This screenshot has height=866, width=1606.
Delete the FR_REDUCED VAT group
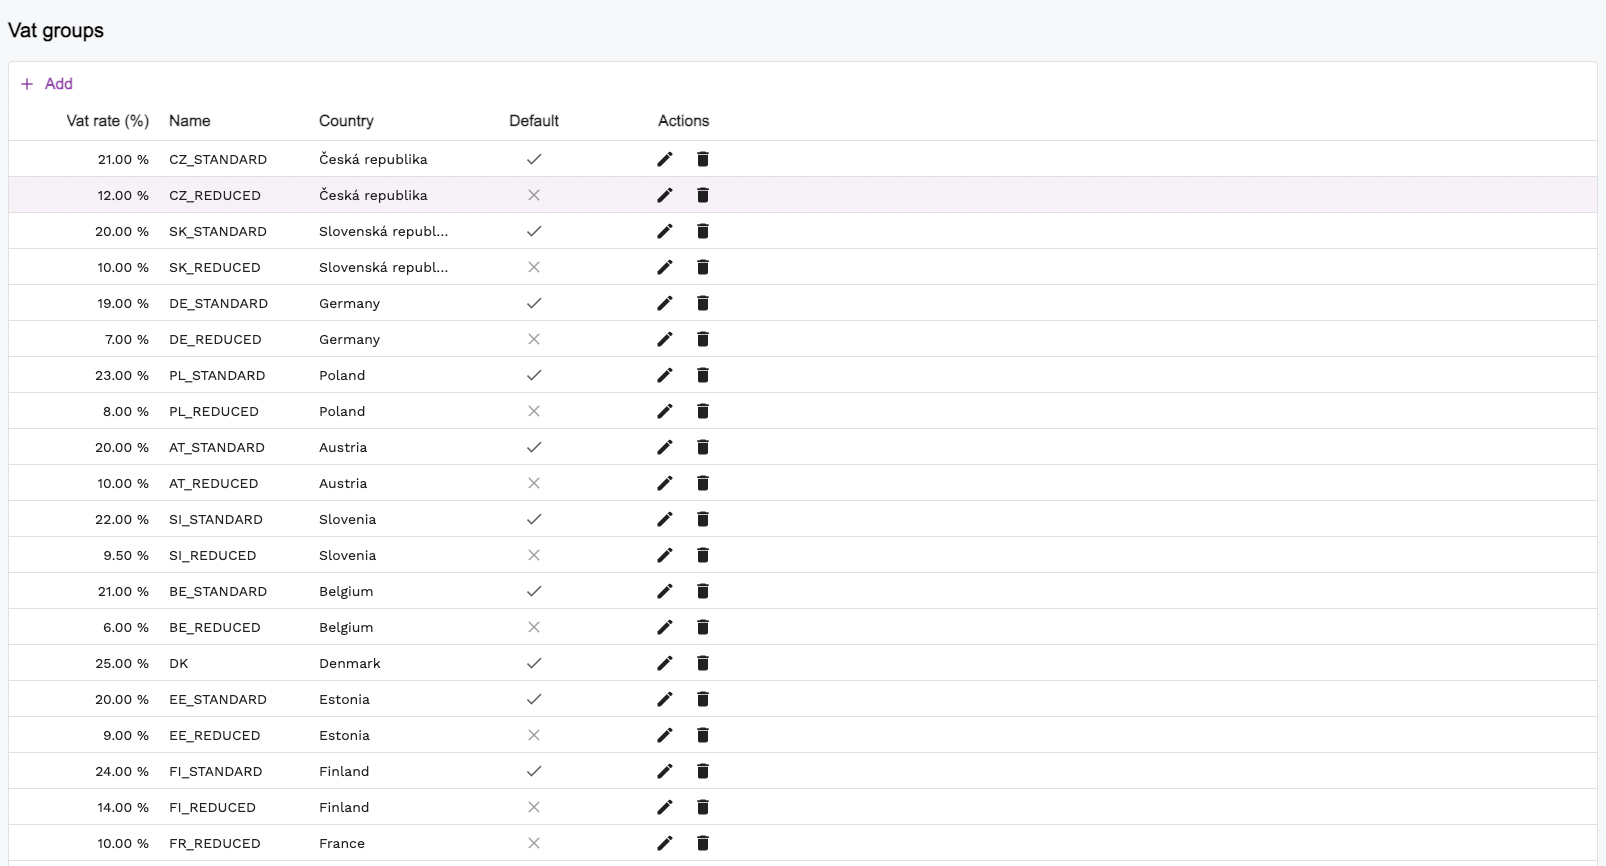703,843
